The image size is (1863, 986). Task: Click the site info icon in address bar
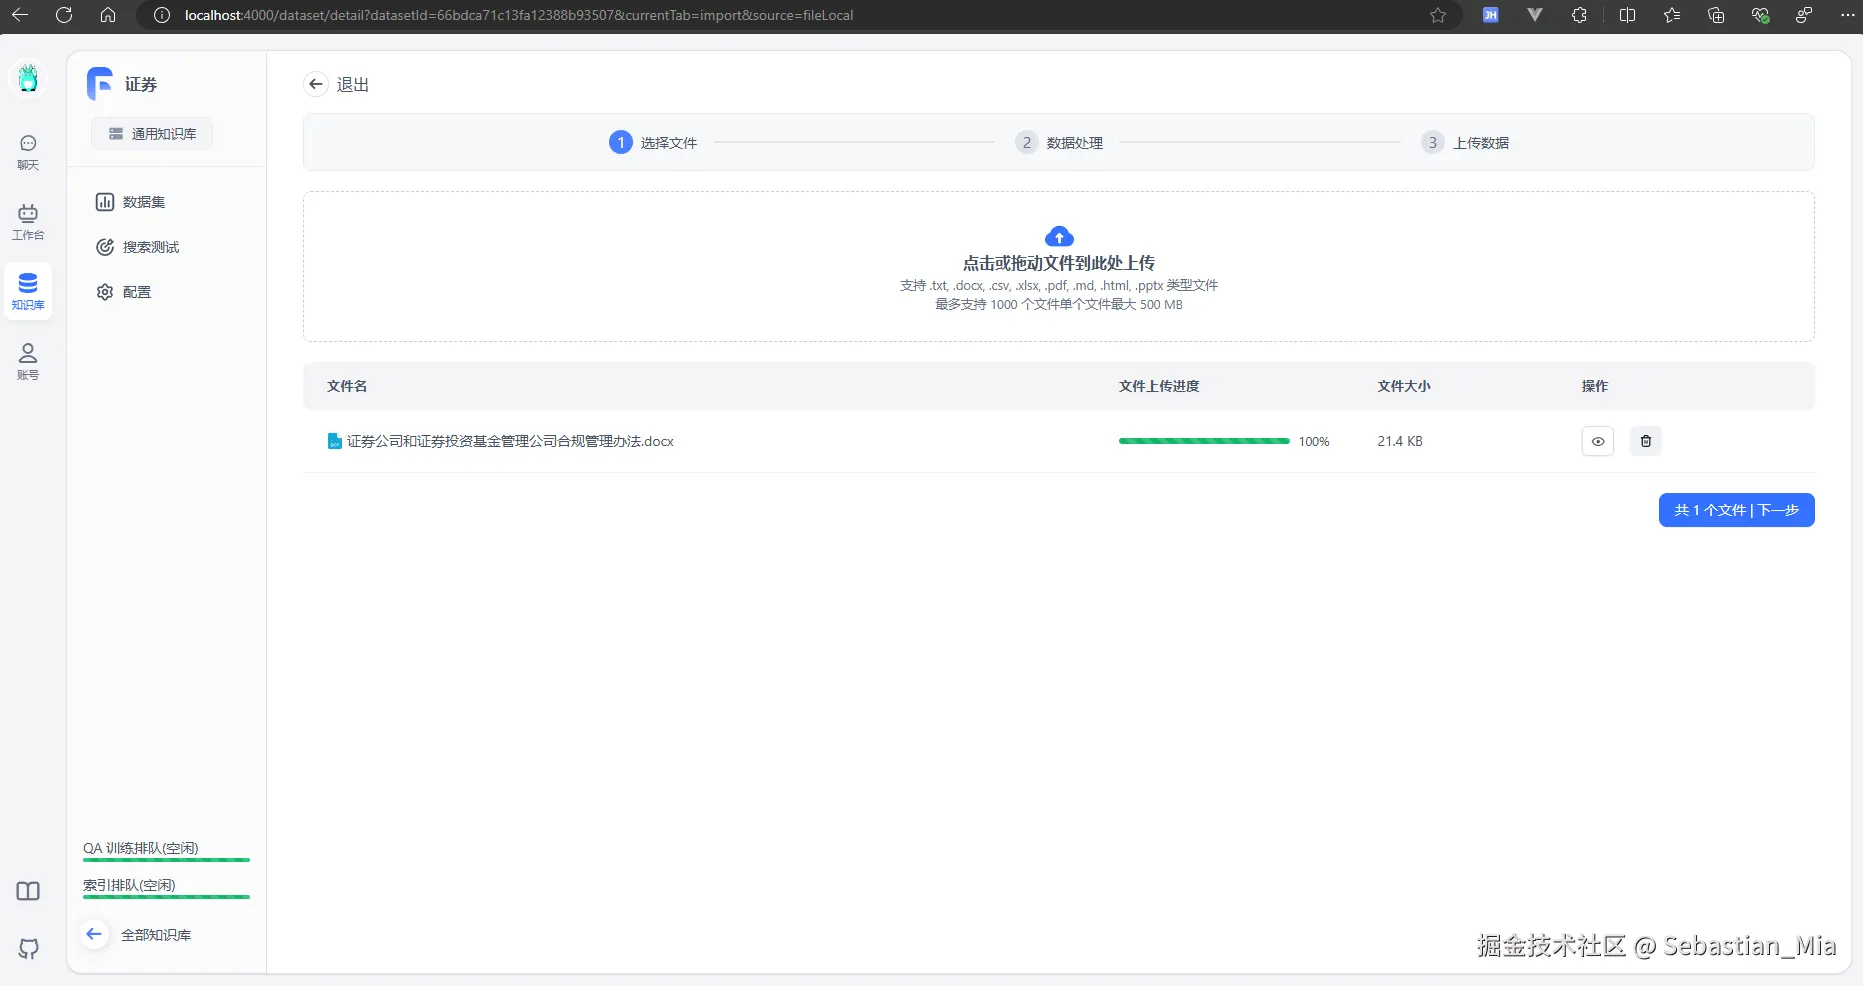pyautogui.click(x=162, y=15)
